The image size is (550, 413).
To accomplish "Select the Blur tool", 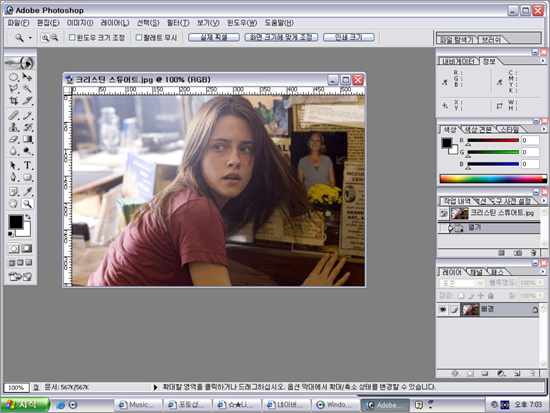I will (13, 151).
